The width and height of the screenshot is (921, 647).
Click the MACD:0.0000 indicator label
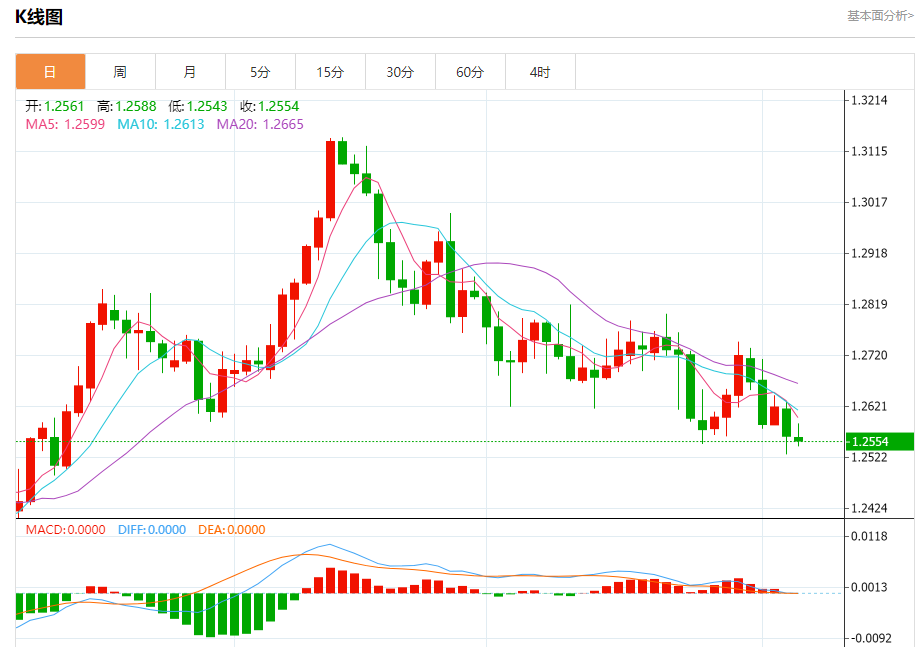pos(66,530)
